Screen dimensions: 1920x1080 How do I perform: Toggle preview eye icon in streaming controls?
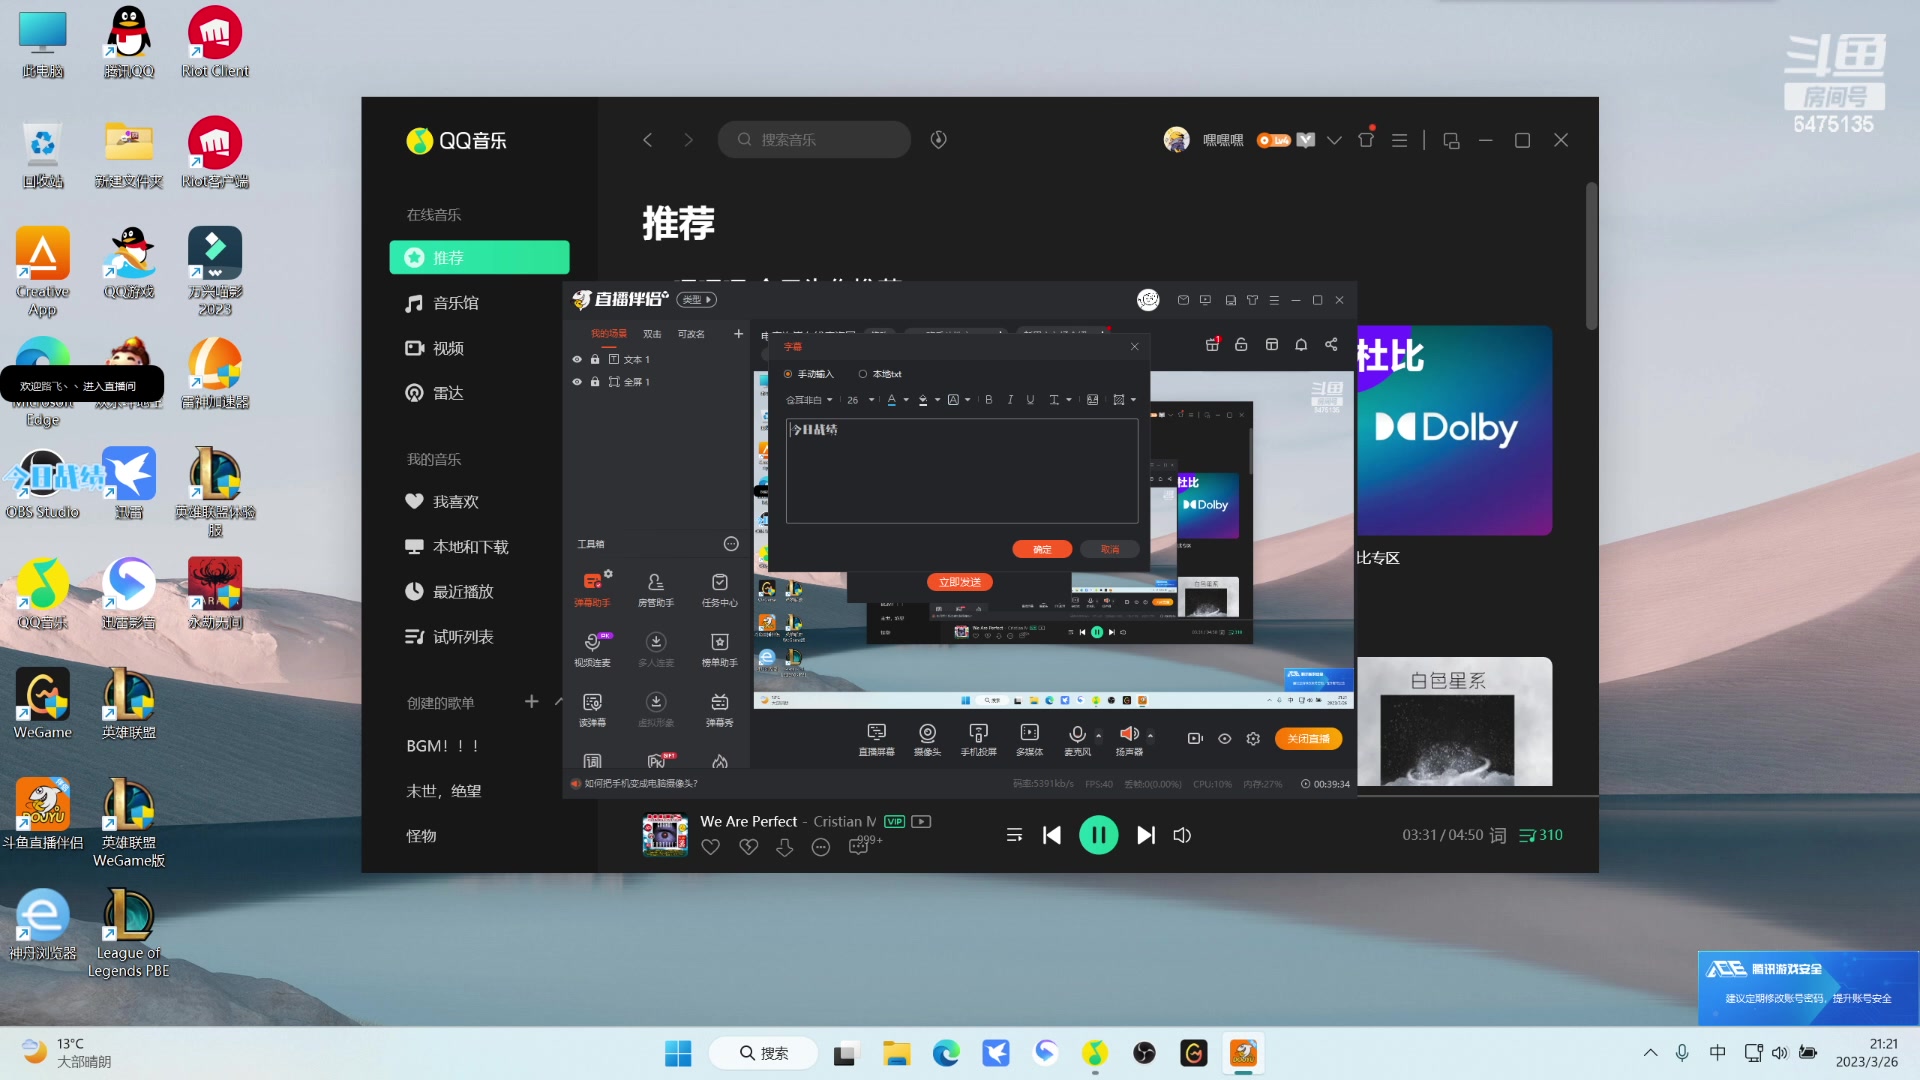point(1224,739)
